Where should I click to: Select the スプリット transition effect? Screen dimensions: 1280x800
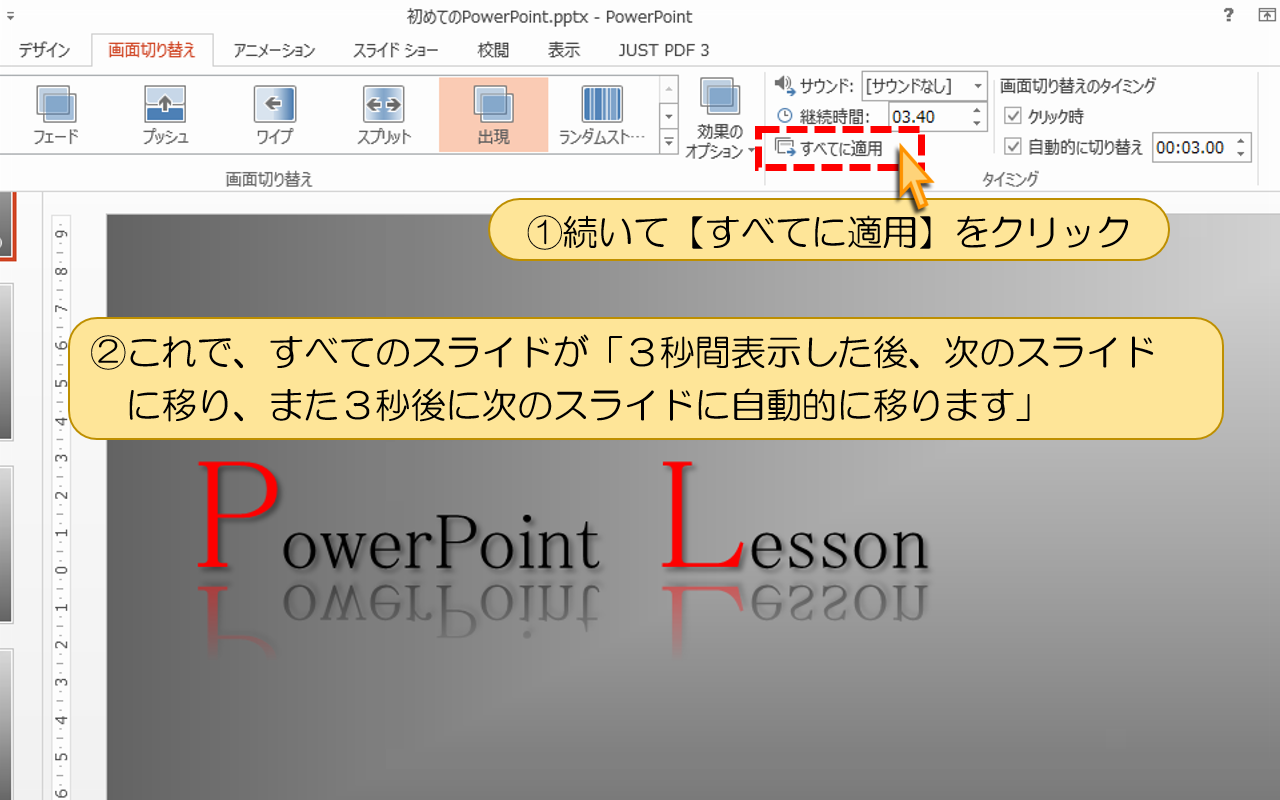[x=384, y=115]
